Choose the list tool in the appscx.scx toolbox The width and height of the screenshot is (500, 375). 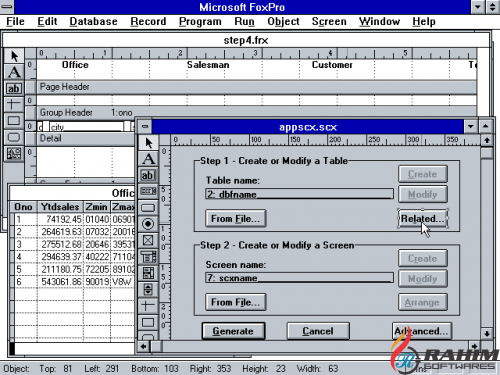148,273
